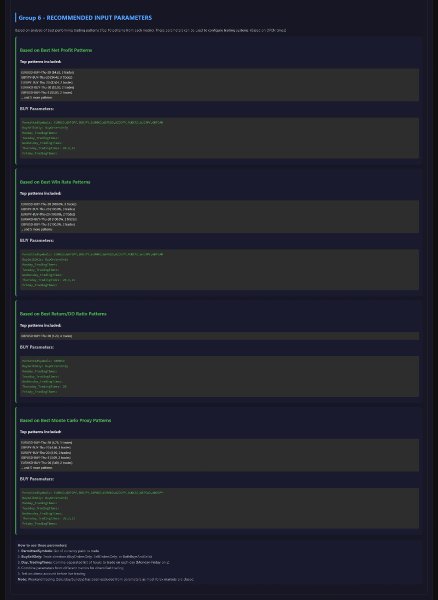Viewport: 438px width, 600px height.
Task: Click the top patterns list under Monte Carlo section
Action: pos(219,455)
